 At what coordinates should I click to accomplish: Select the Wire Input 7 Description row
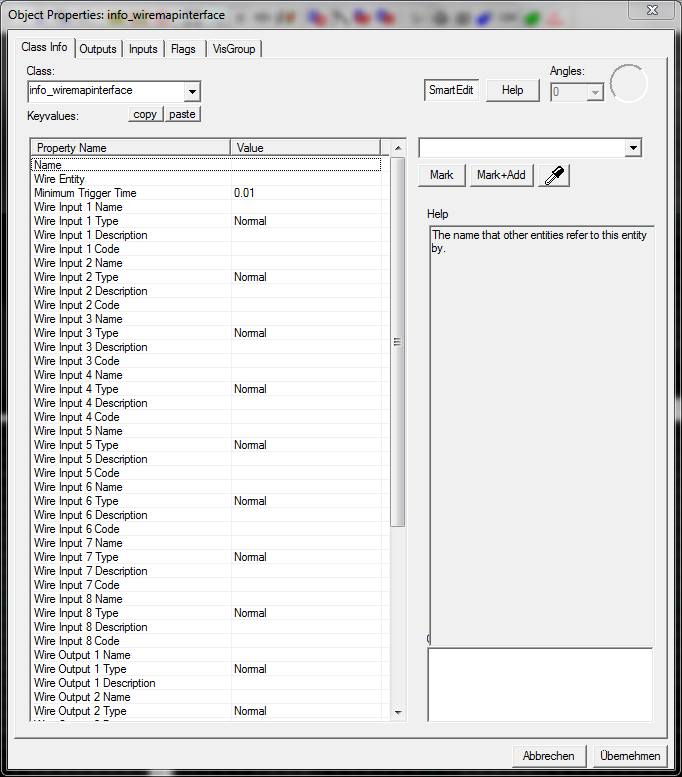coord(206,571)
